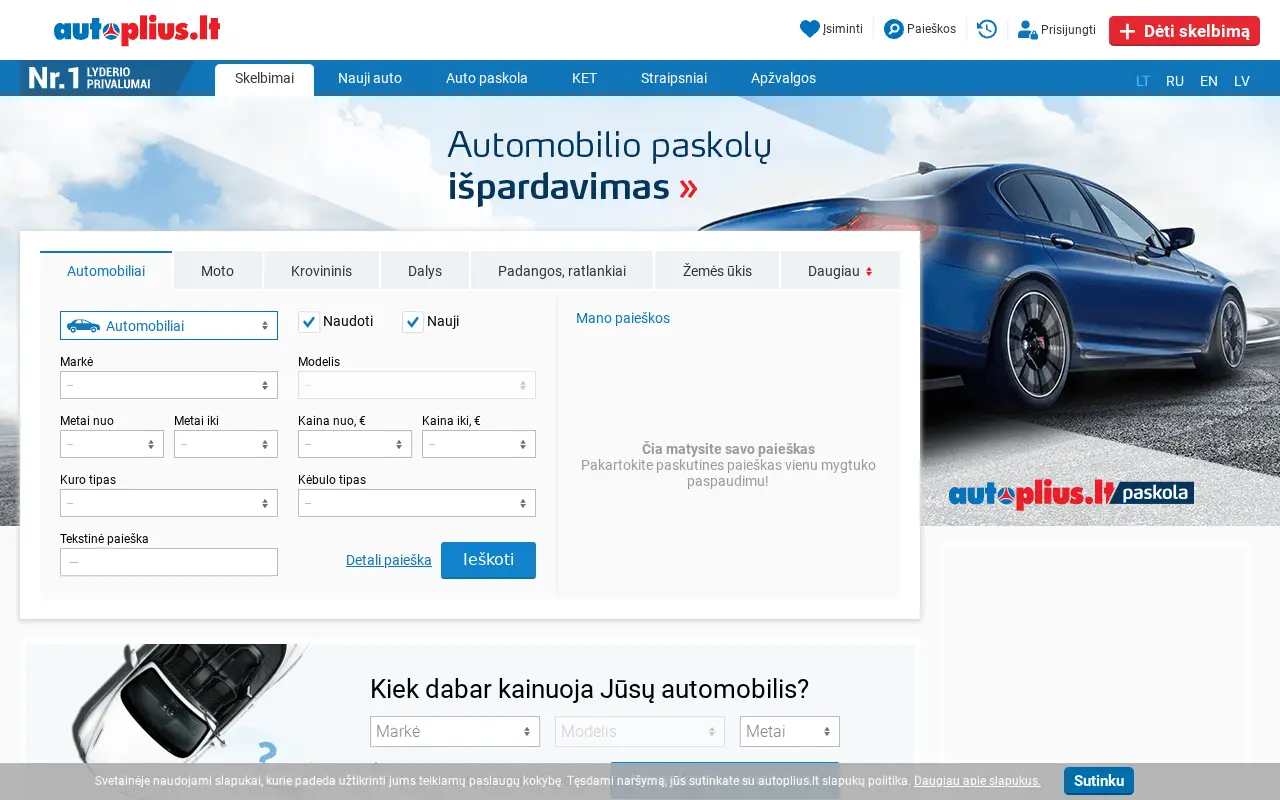This screenshot has width=1280, height=800.
Task: Click the Prisijungti user icon
Action: click(x=1027, y=30)
